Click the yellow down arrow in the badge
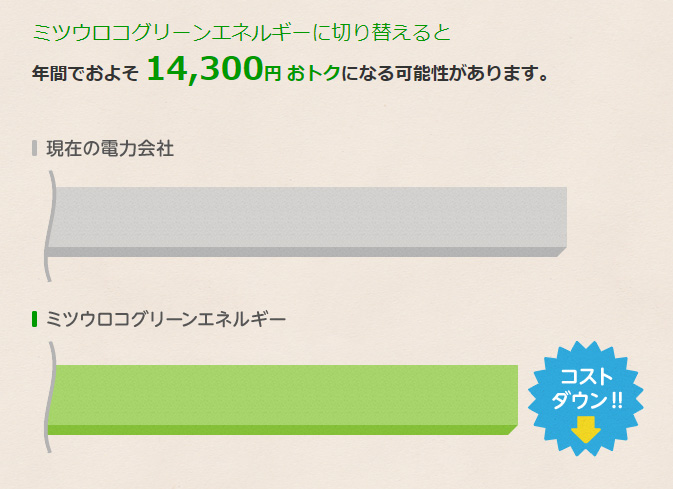This screenshot has height=489, width=673. point(585,430)
